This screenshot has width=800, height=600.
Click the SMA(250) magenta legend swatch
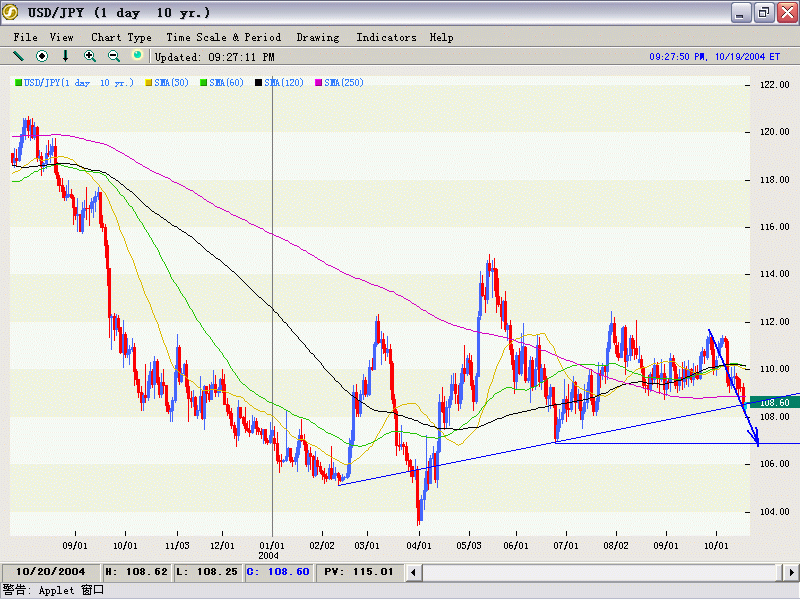point(320,82)
